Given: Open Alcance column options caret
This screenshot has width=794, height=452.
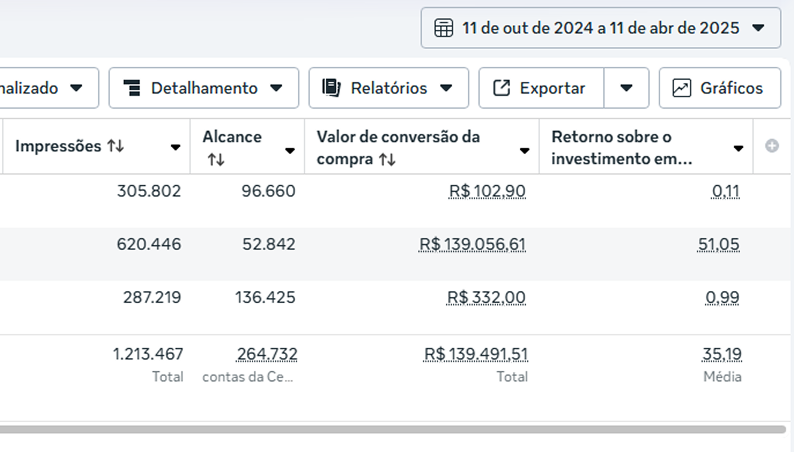Looking at the screenshot, I should coord(290,150).
